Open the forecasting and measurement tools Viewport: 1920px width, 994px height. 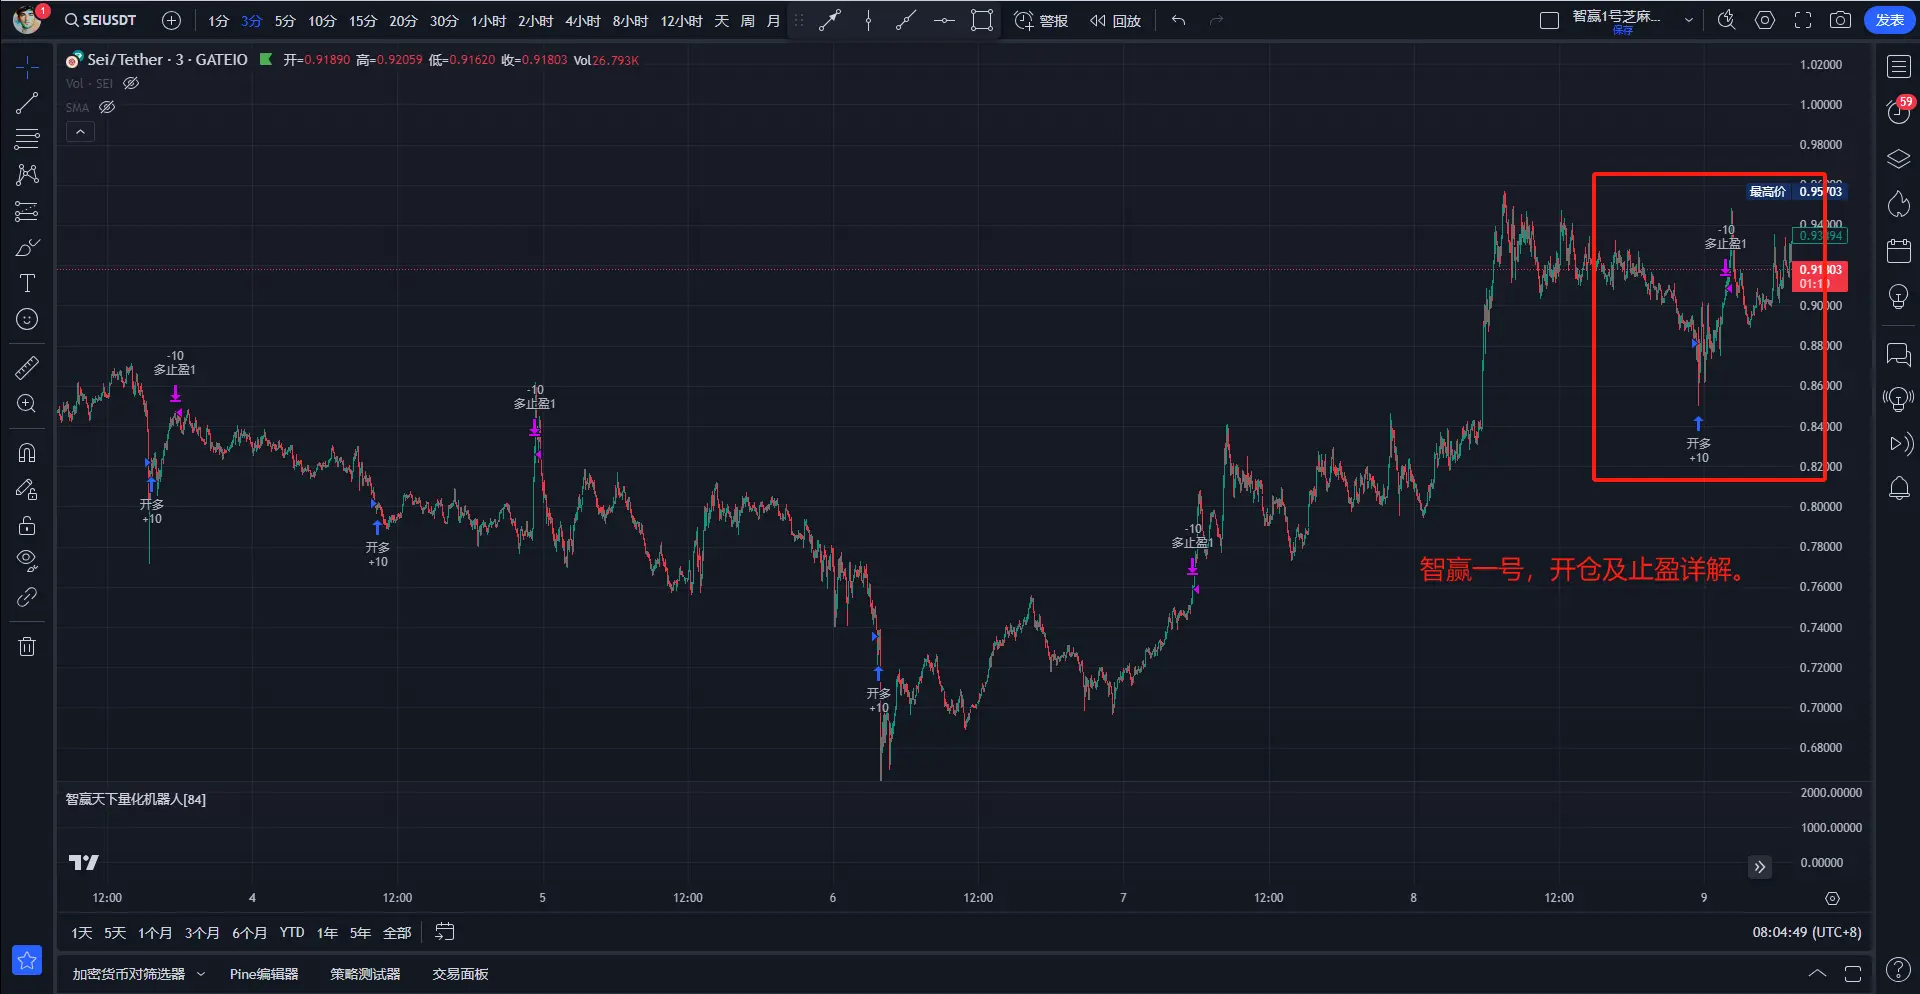coord(27,211)
